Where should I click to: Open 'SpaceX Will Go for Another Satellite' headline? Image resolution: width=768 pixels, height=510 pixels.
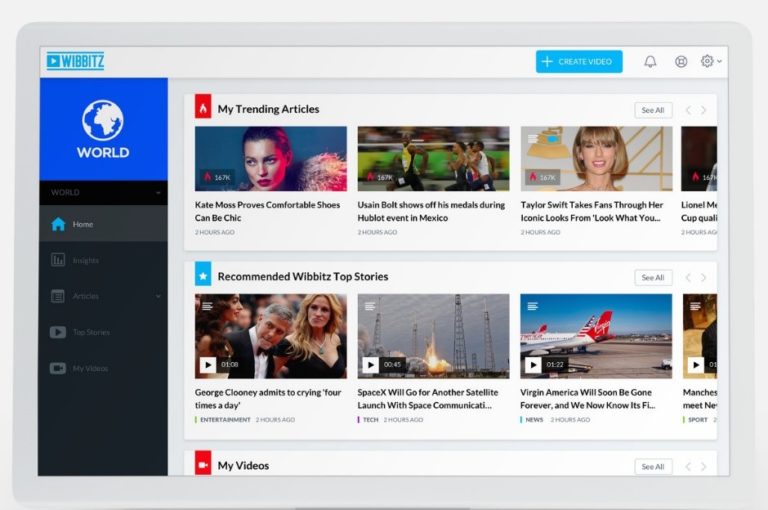click(428, 399)
